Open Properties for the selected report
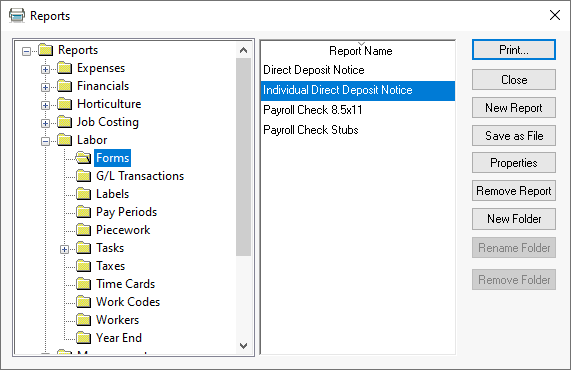 [x=513, y=163]
